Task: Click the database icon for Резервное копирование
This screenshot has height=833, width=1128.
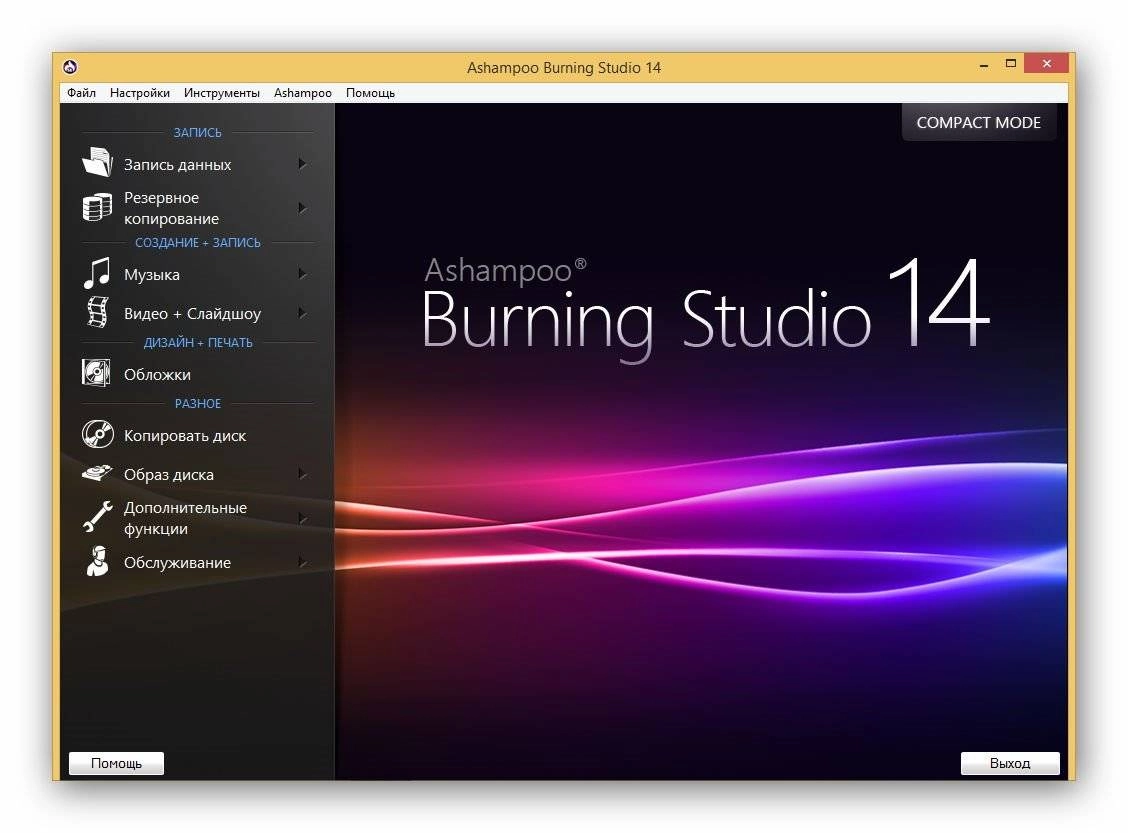Action: [x=97, y=207]
